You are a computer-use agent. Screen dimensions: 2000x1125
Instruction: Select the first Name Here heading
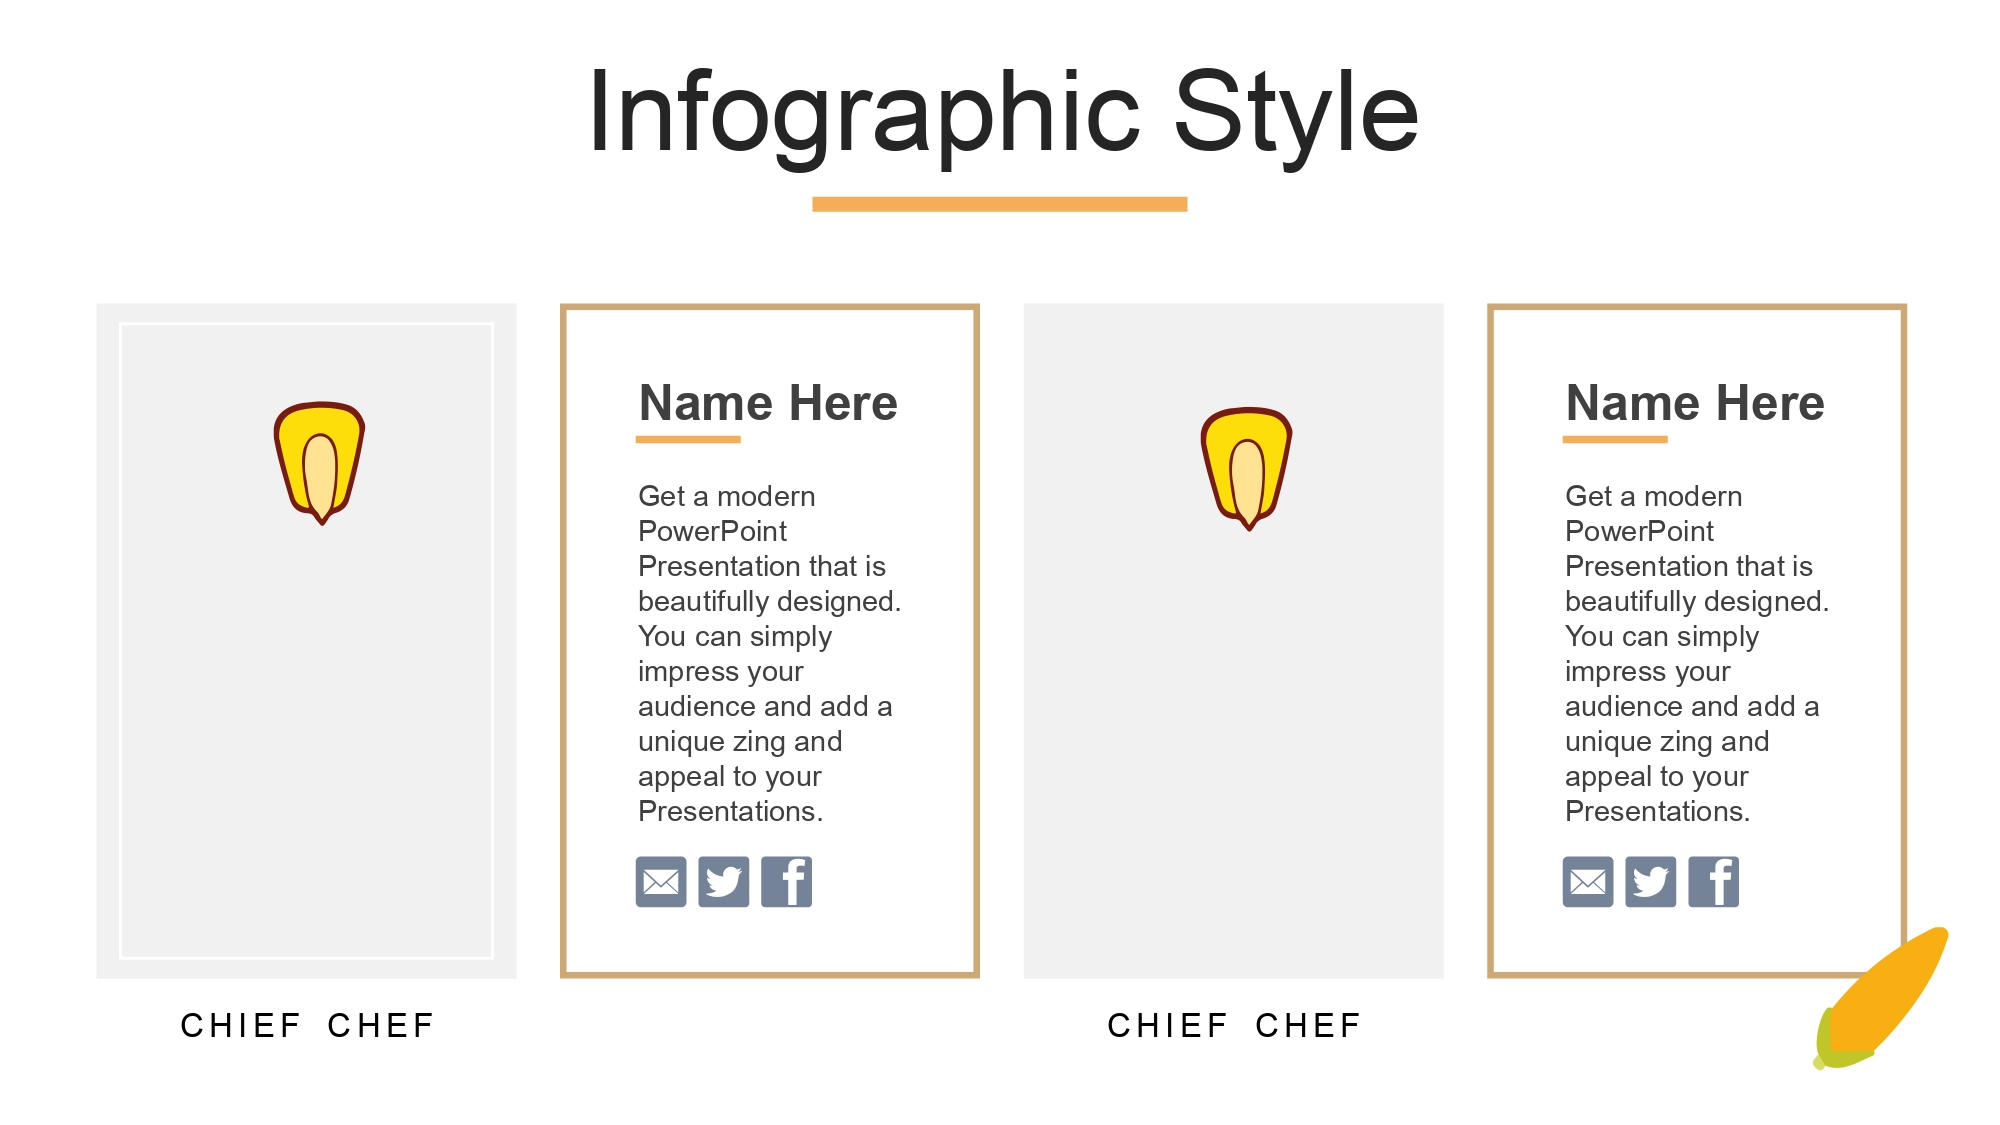coord(768,403)
